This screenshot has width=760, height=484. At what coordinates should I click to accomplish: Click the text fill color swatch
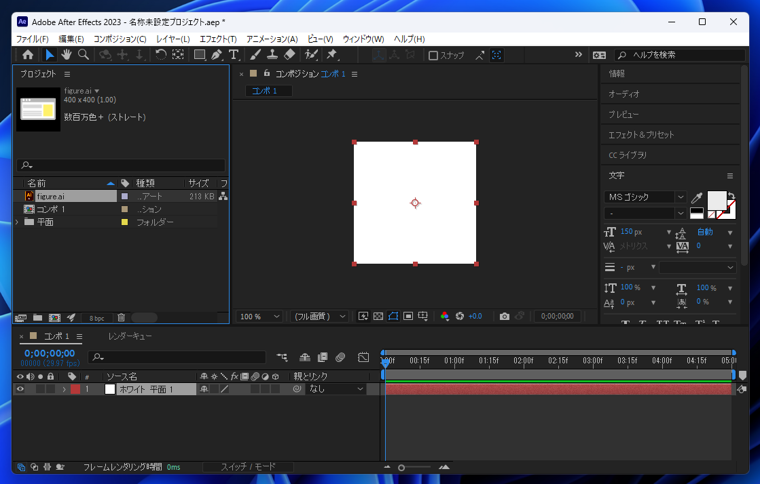tap(717, 200)
